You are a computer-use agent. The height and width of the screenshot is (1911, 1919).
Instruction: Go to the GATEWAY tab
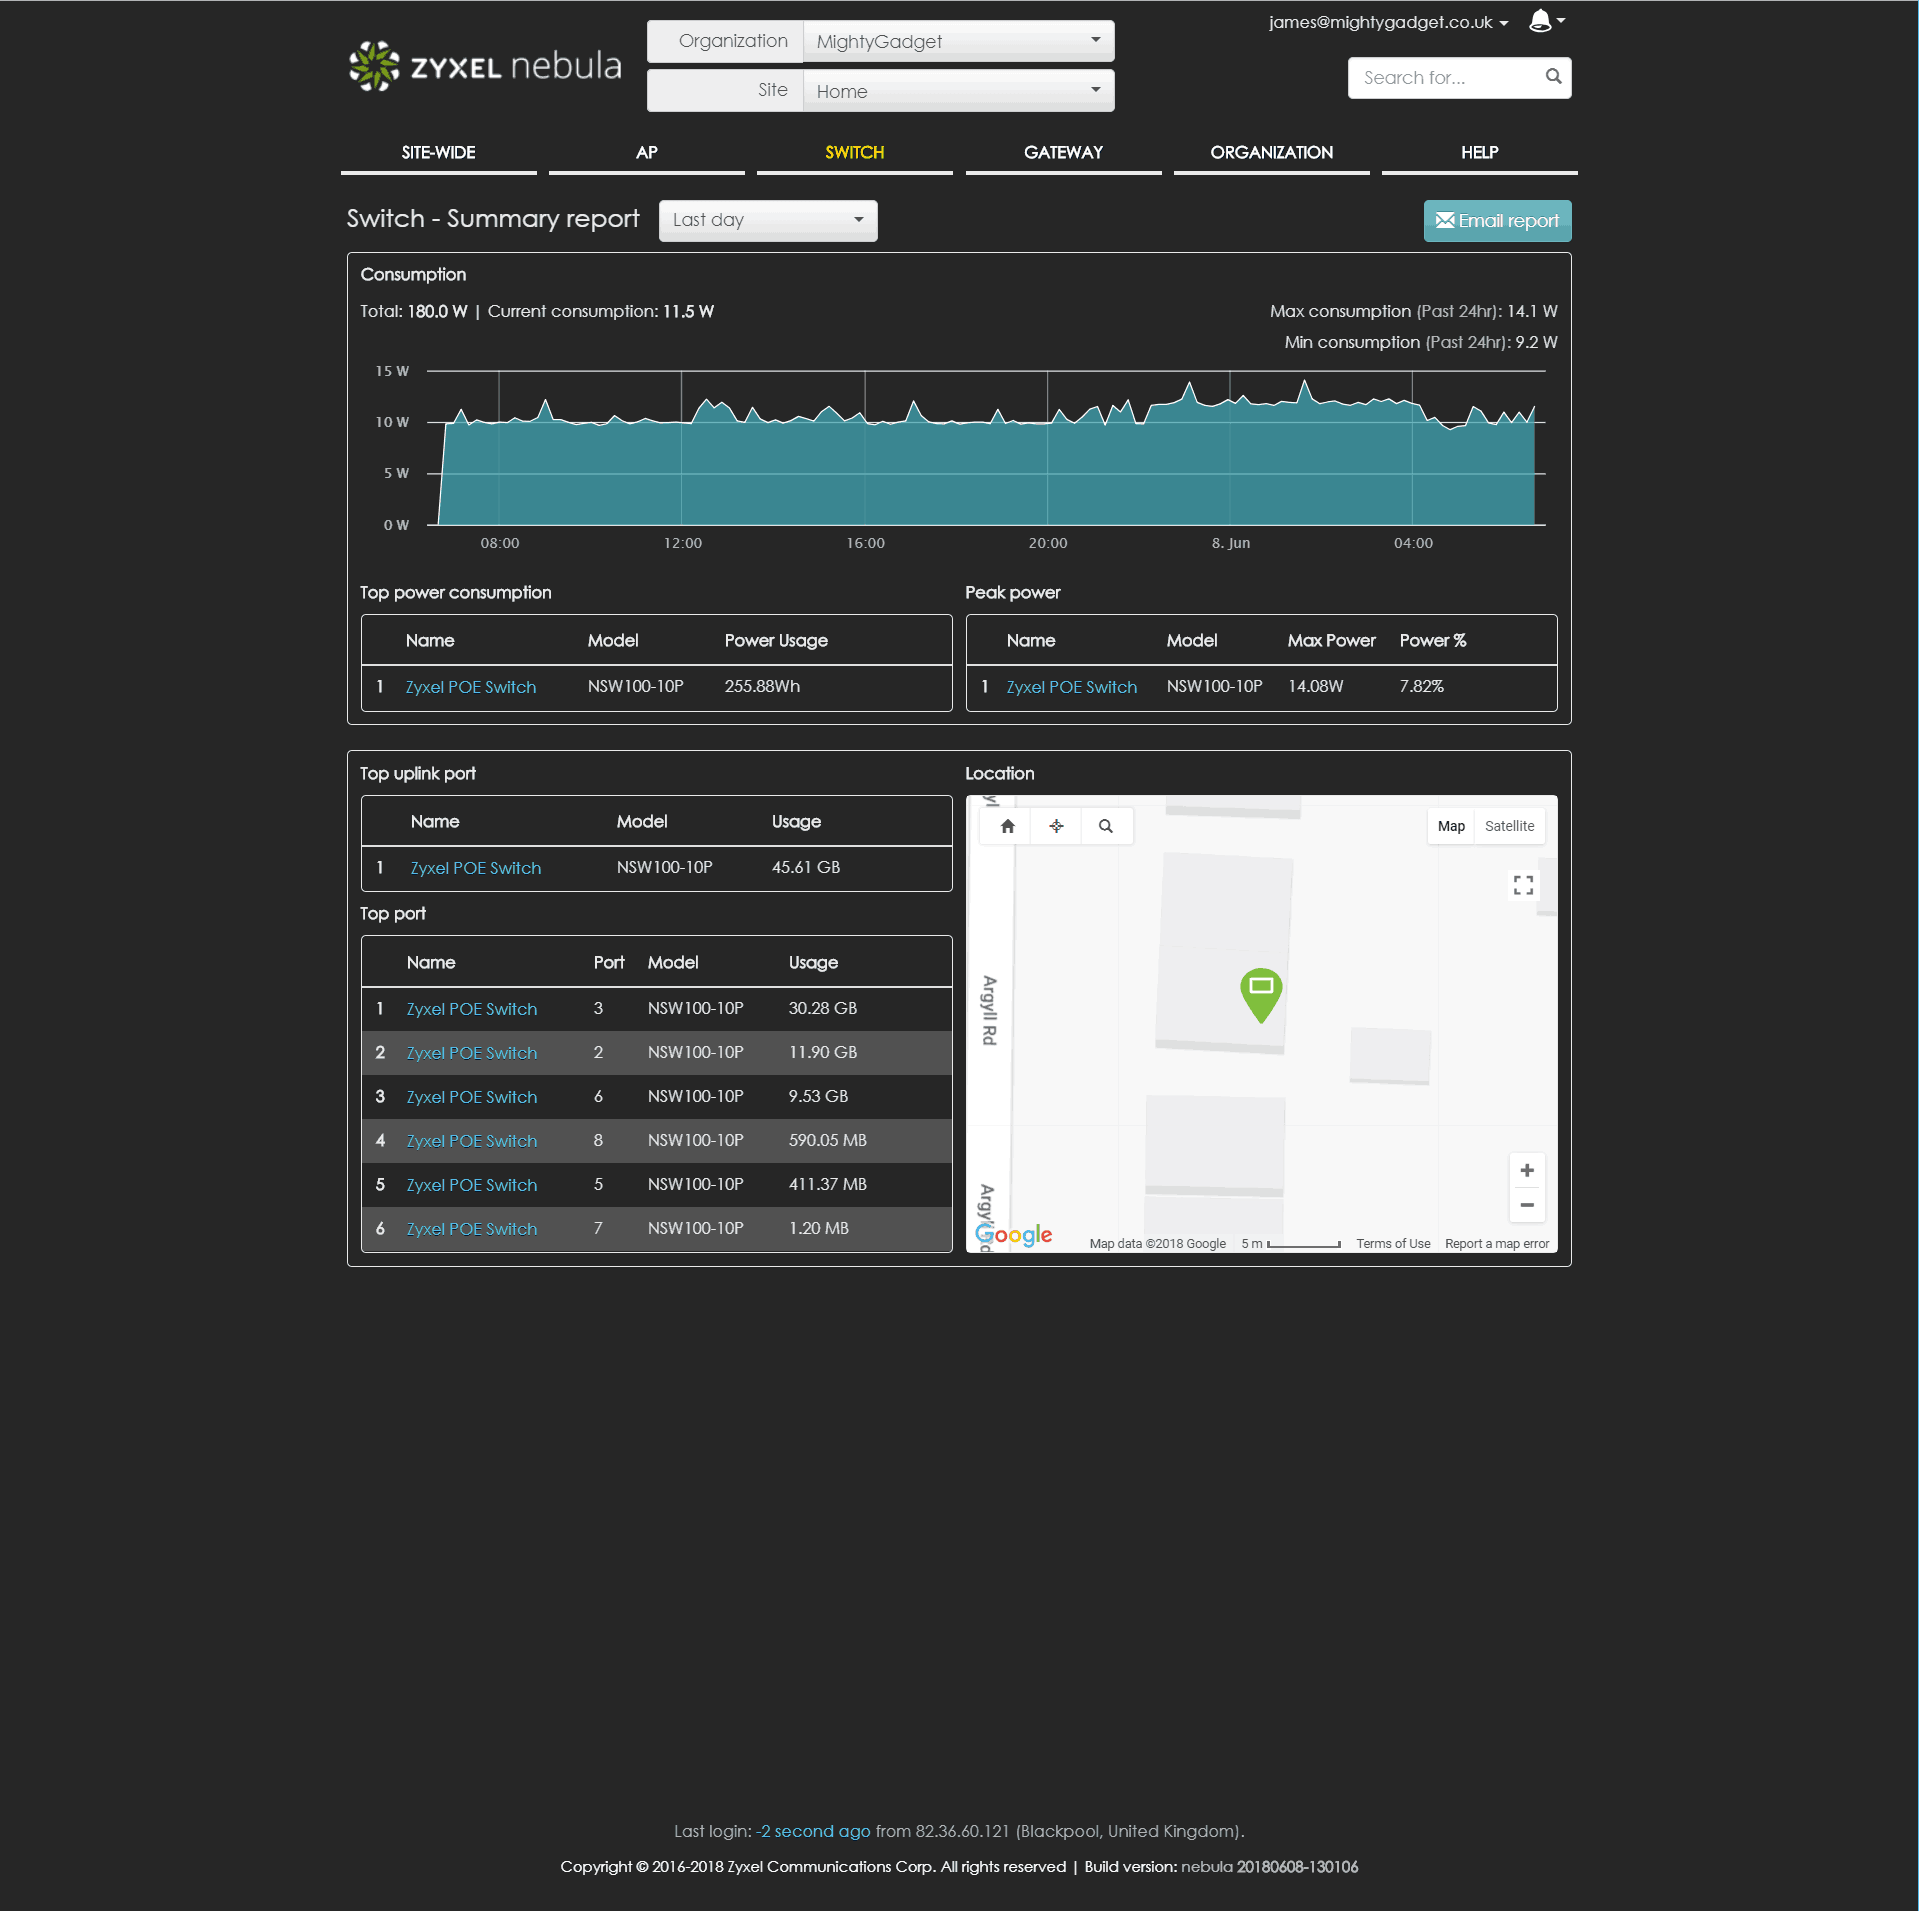(1062, 153)
